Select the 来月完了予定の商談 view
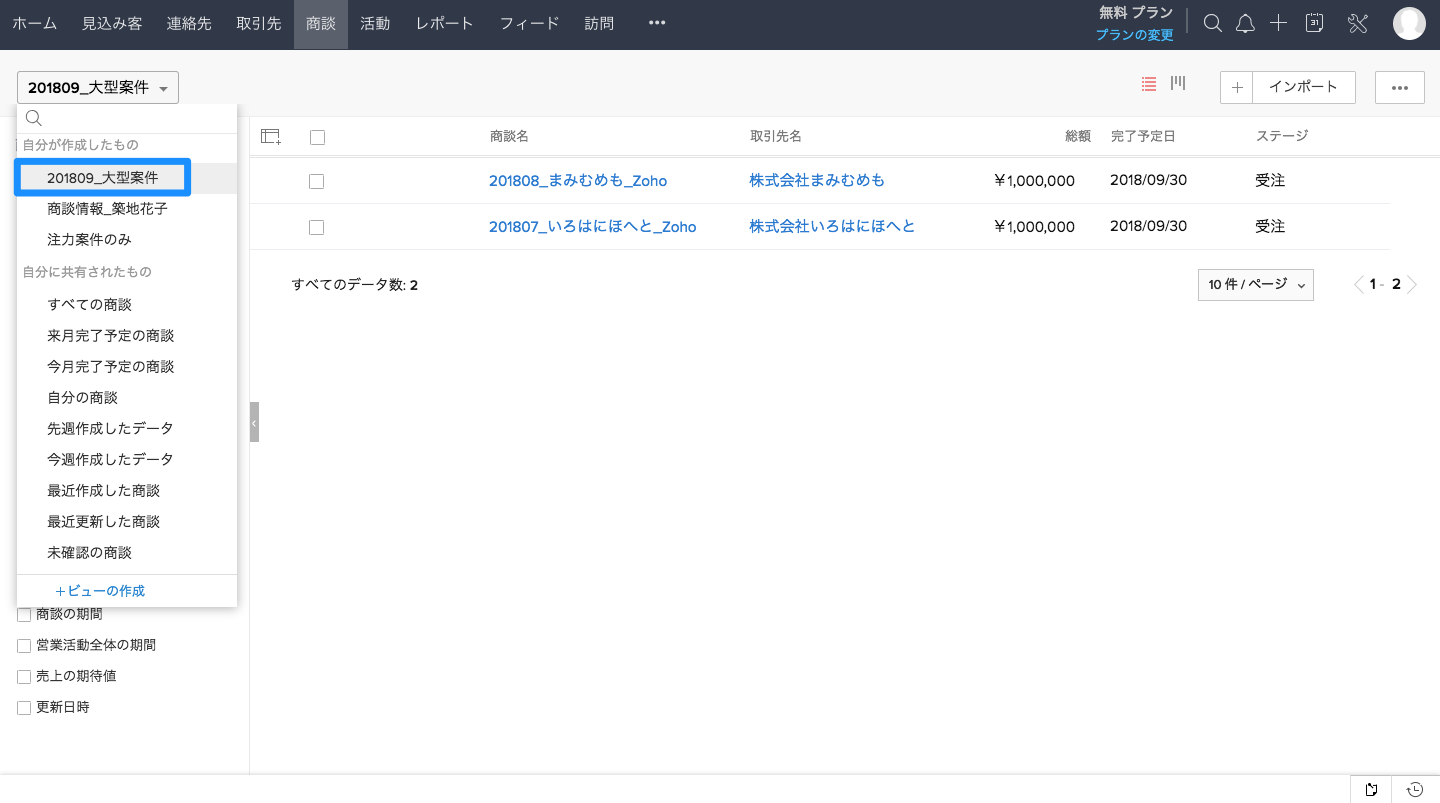This screenshot has height=803, width=1440. tap(127, 336)
